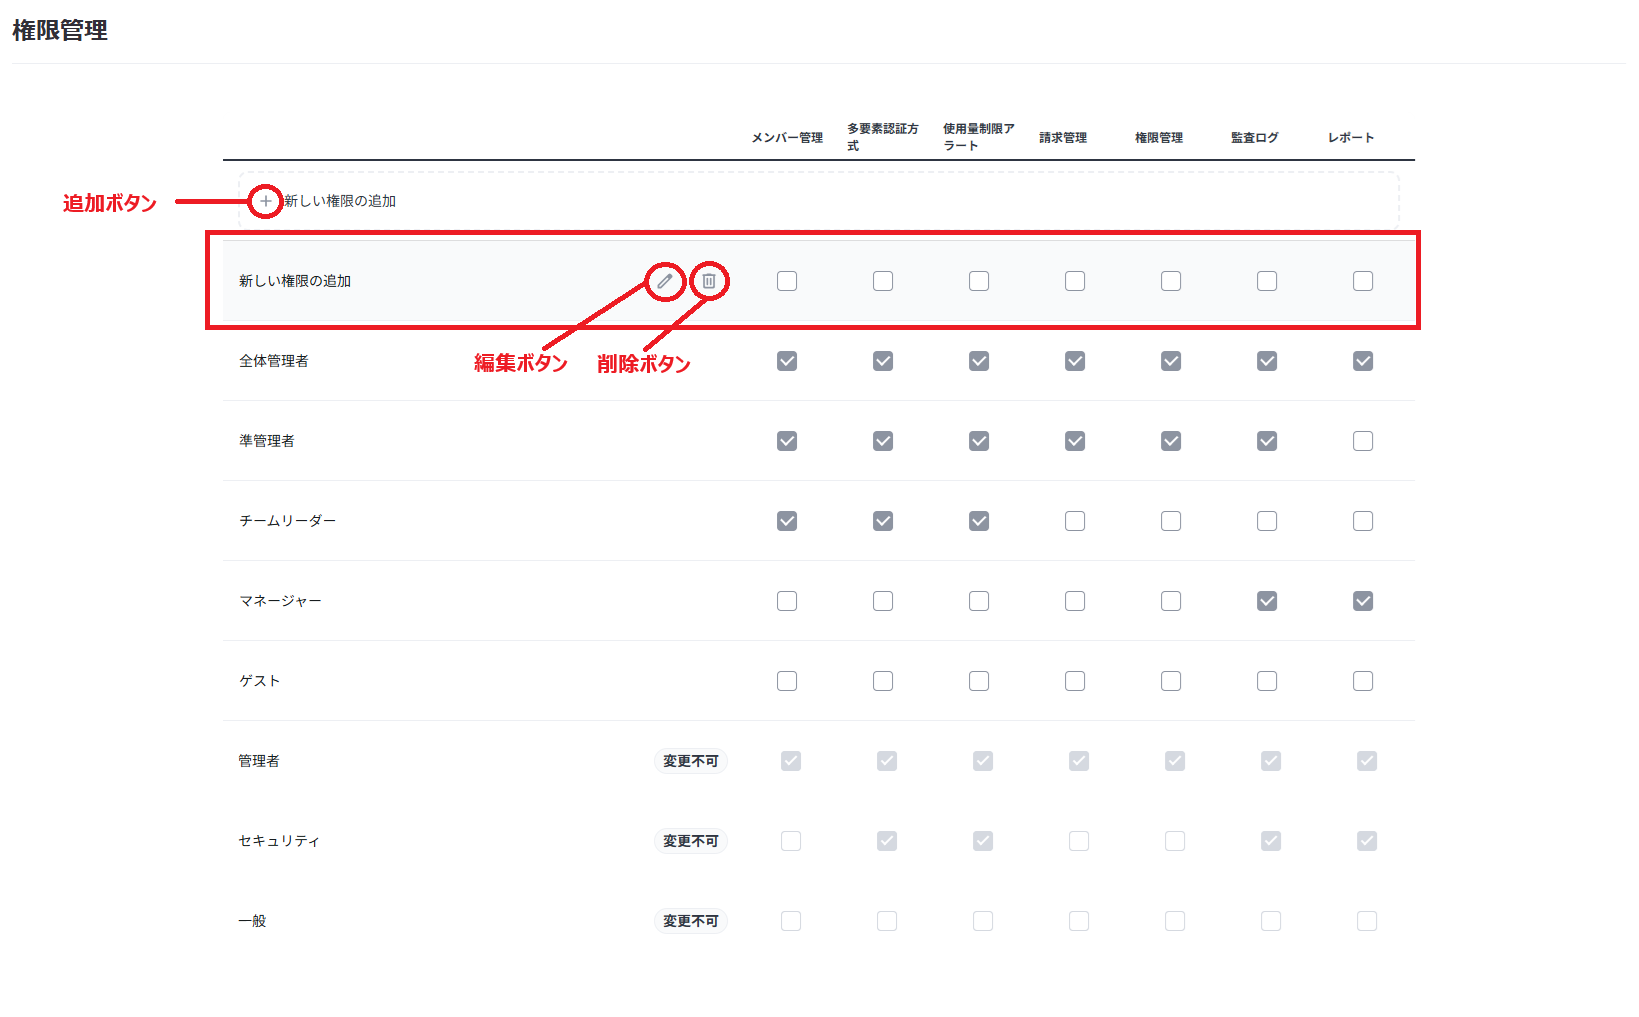Screen dimensions: 1639x1017
Task: Click the plus icon to add new permission
Action: 265,201
